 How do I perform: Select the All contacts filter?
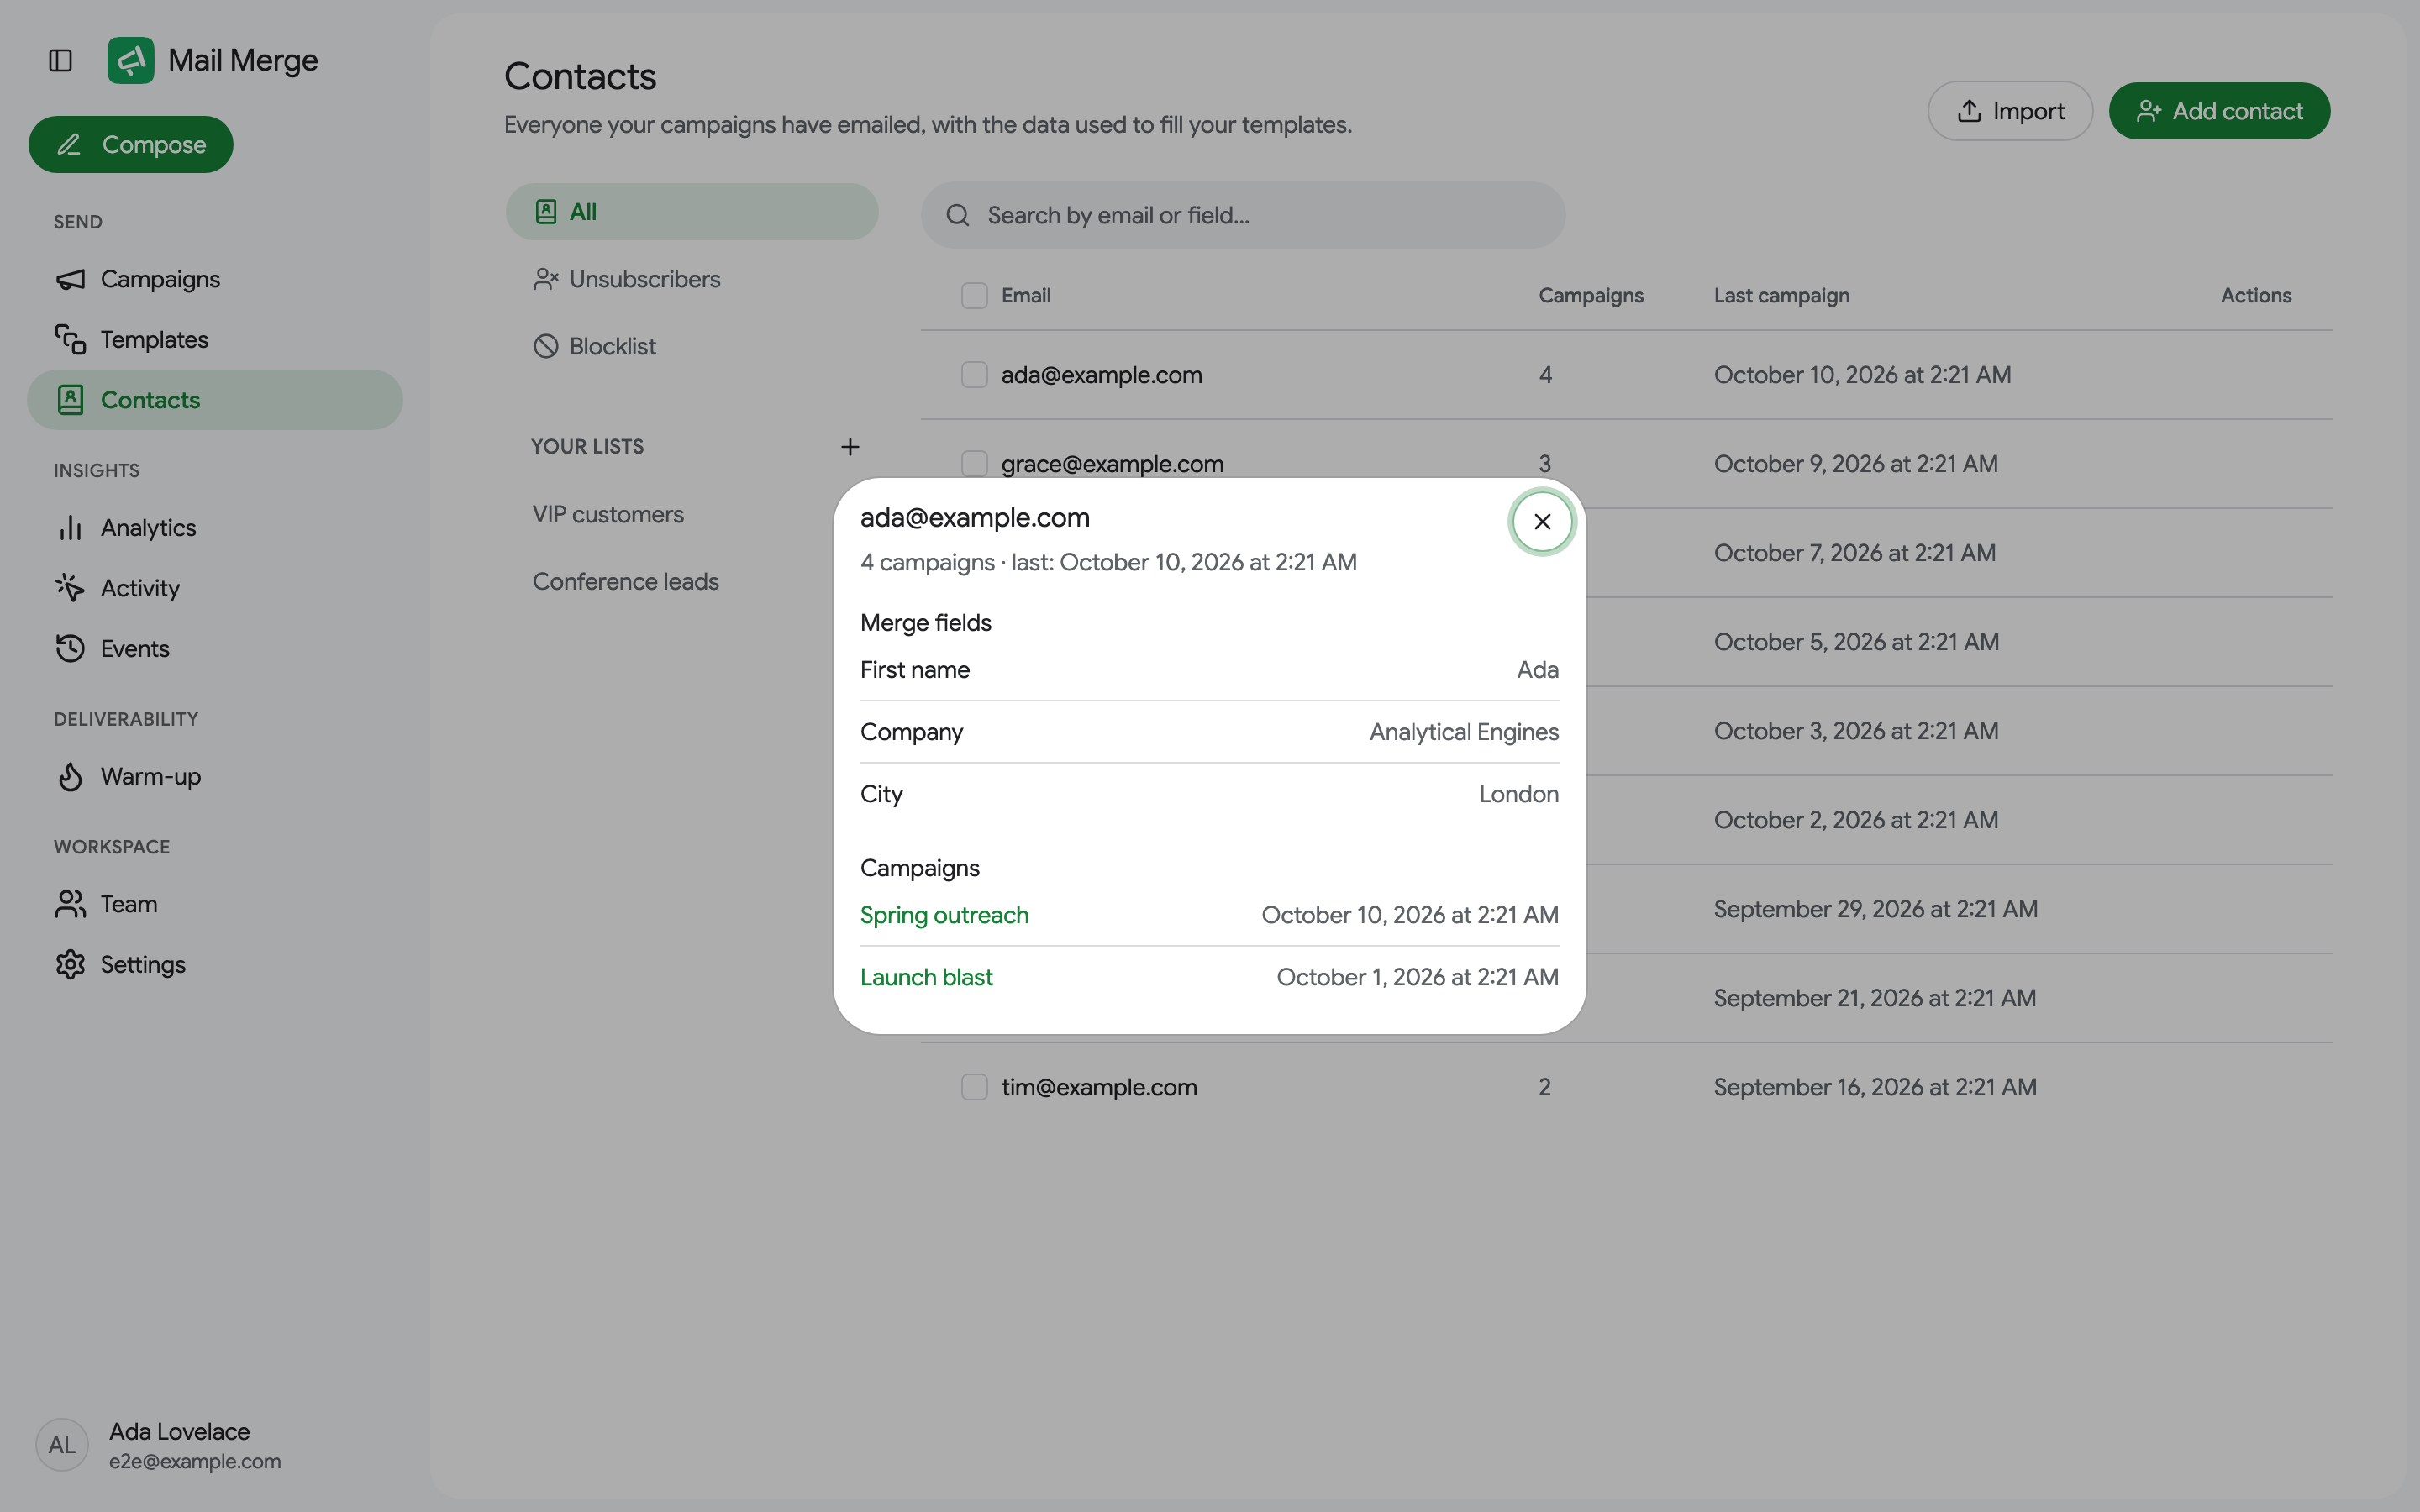click(x=692, y=211)
